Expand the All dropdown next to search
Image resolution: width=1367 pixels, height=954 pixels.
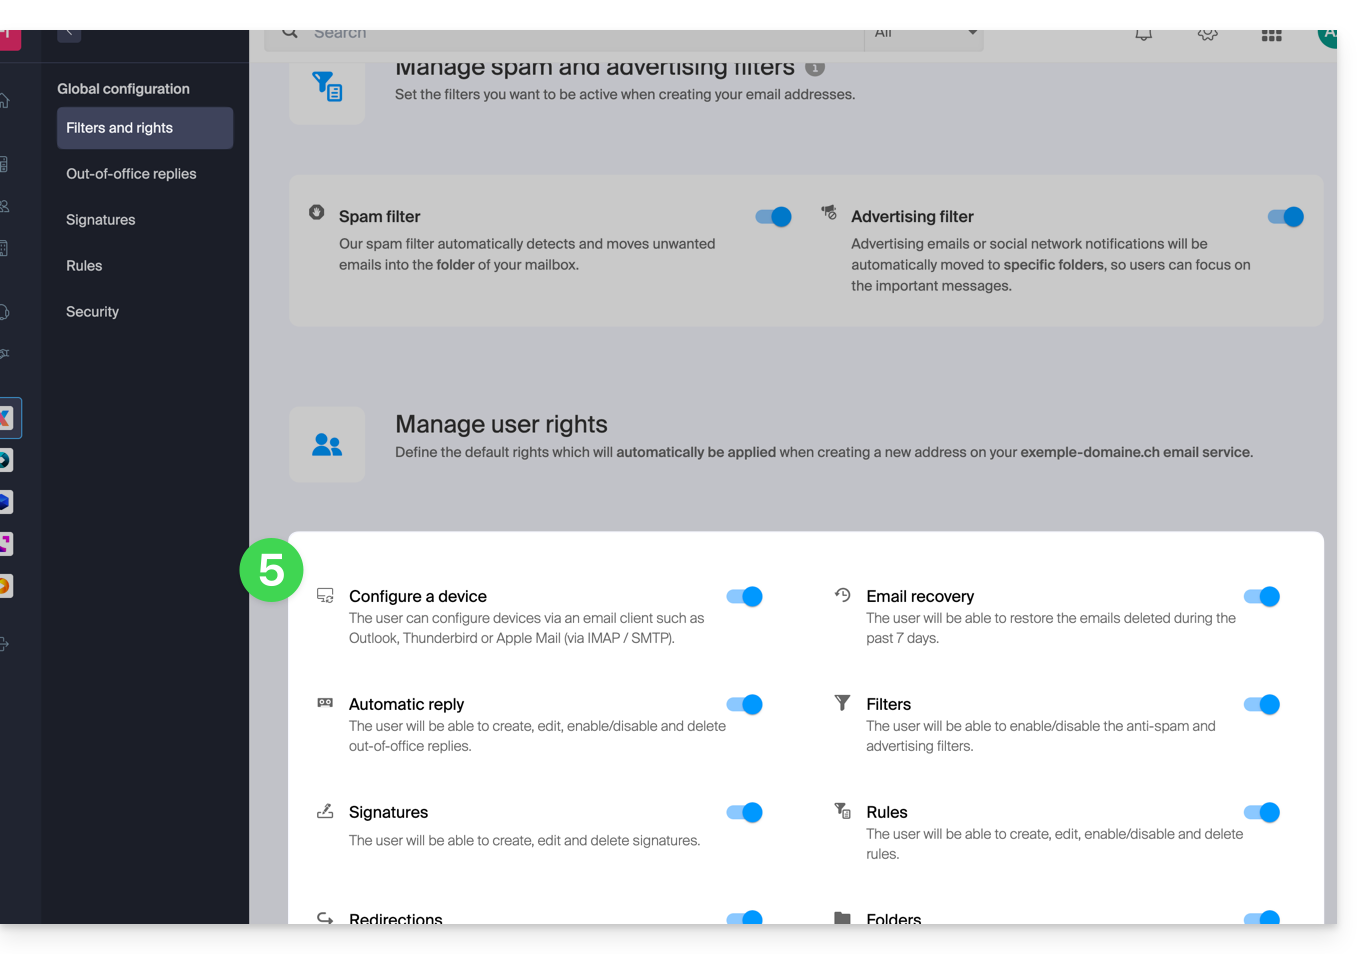click(x=924, y=35)
